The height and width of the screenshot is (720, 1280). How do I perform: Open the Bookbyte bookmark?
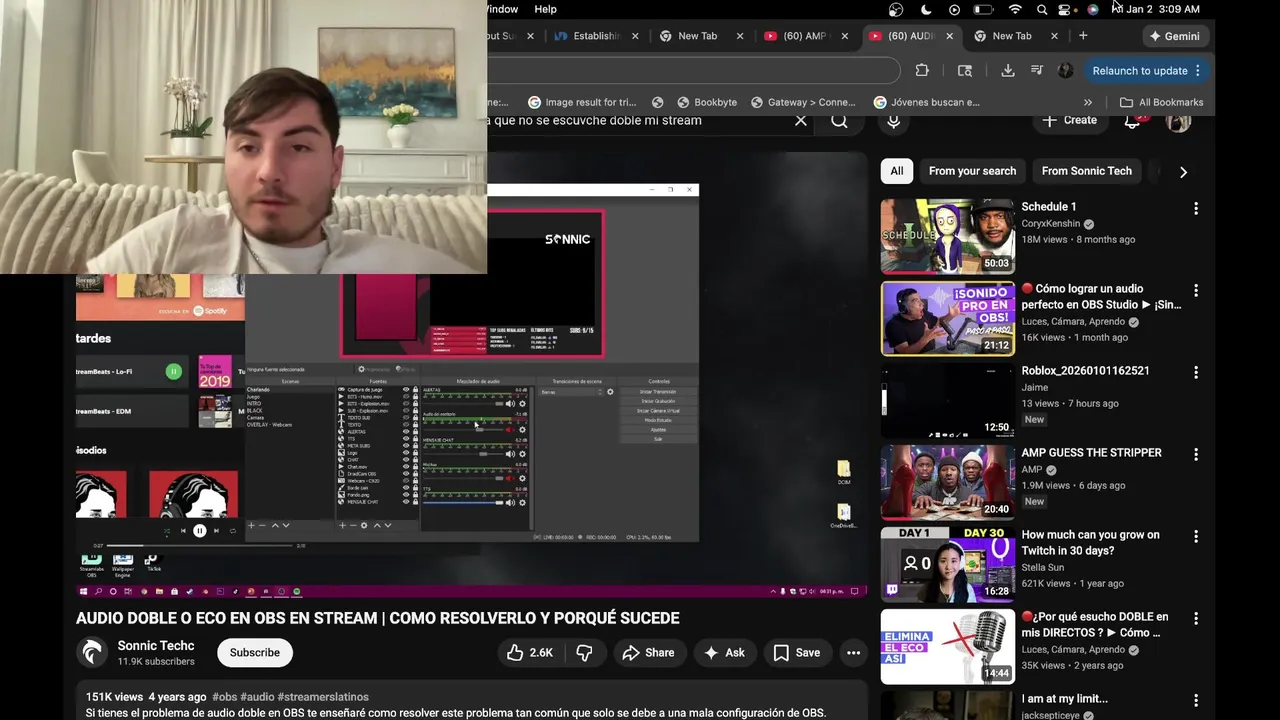point(707,102)
